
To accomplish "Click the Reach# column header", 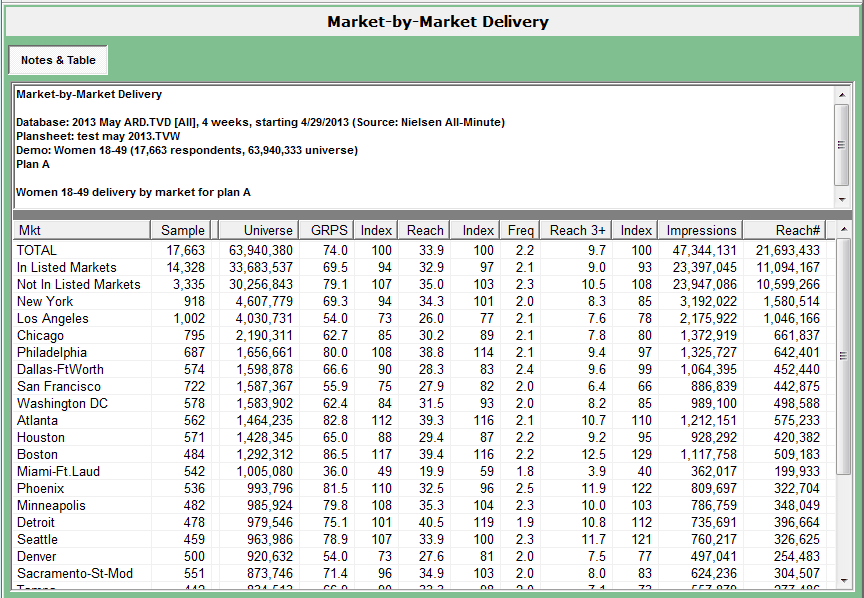I will [x=784, y=230].
